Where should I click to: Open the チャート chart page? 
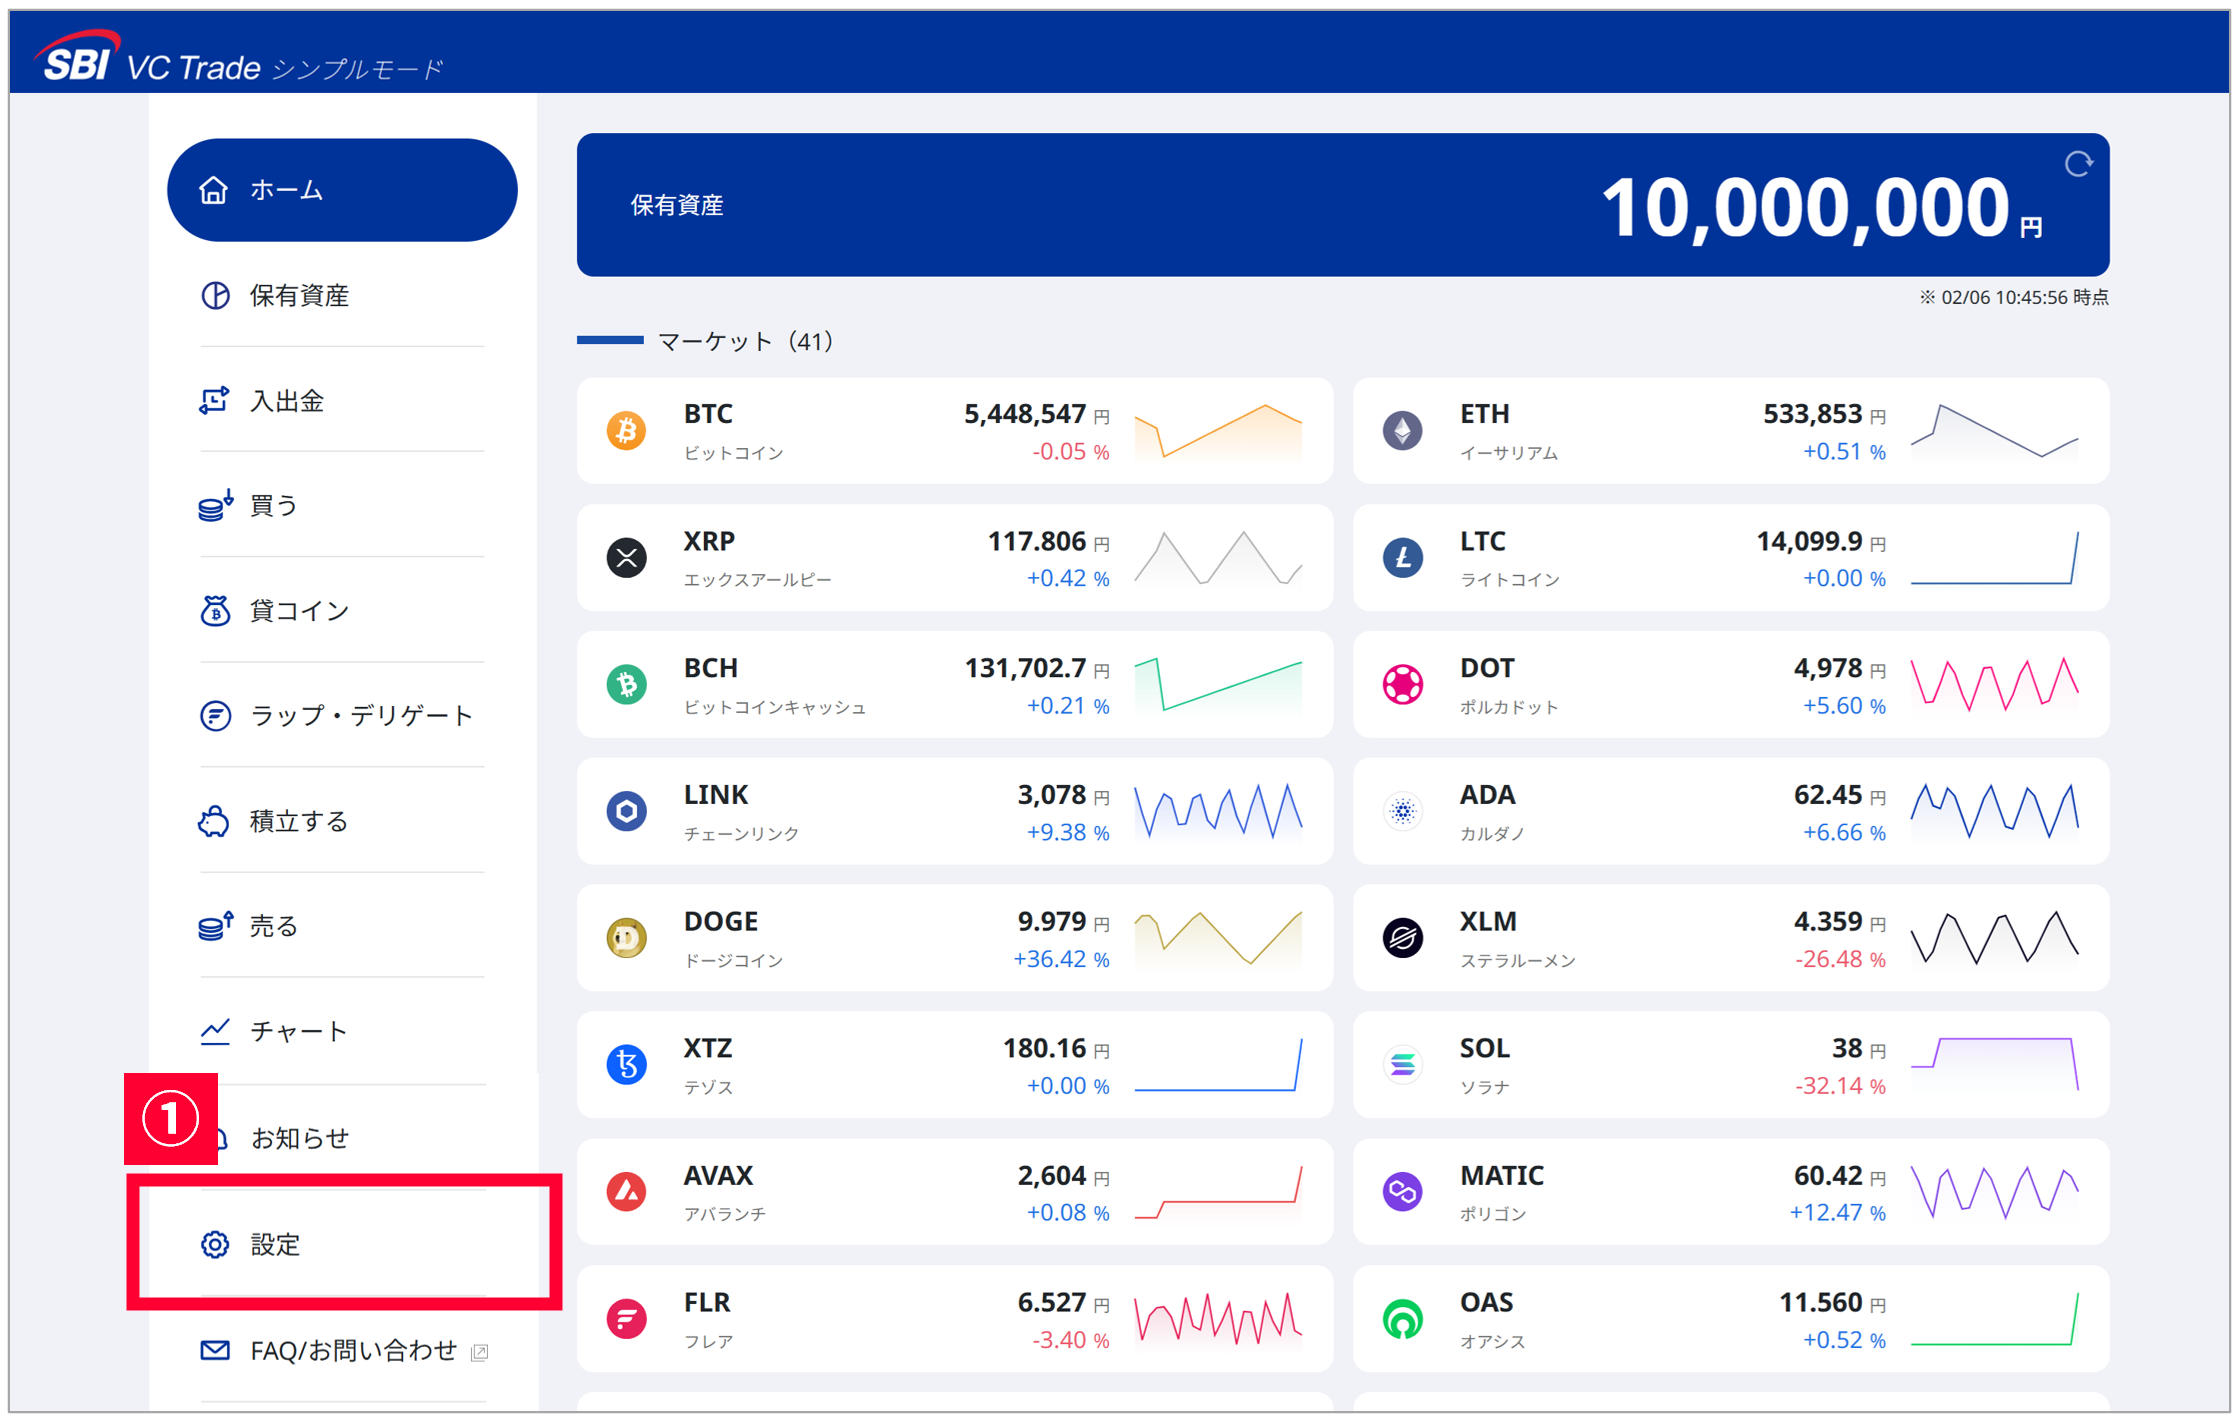pyautogui.click(x=298, y=1031)
